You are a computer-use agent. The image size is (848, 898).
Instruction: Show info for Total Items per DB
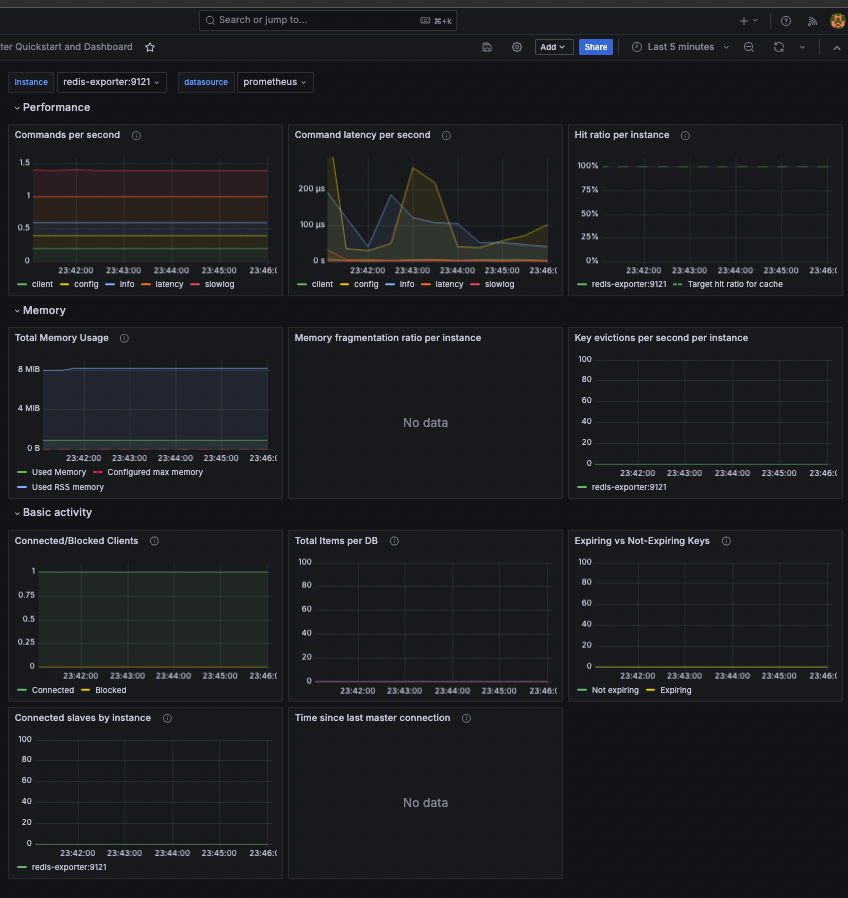click(394, 541)
